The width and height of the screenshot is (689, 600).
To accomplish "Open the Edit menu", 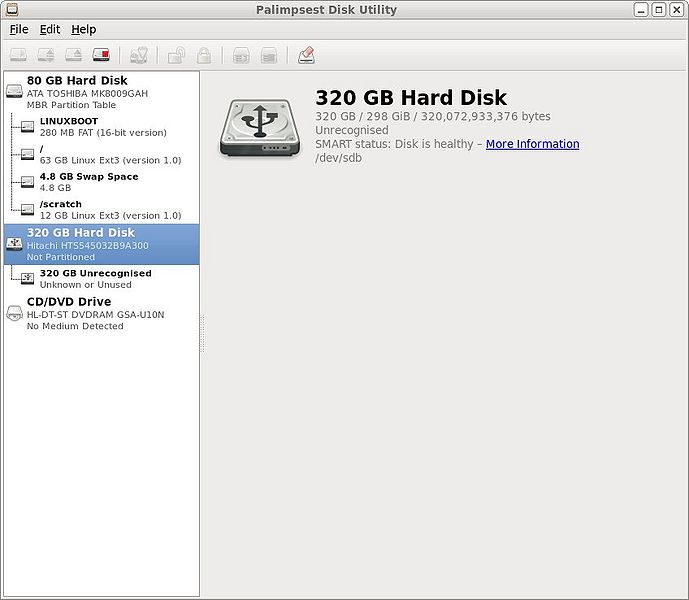I will [50, 30].
